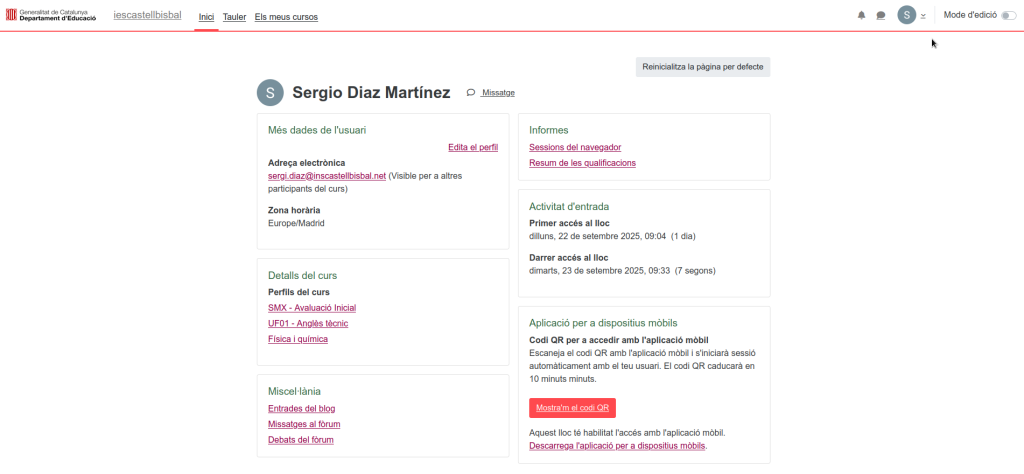This screenshot has height=474, width=1024.
Task: Open Entrades del blog link
Action: (x=301, y=408)
